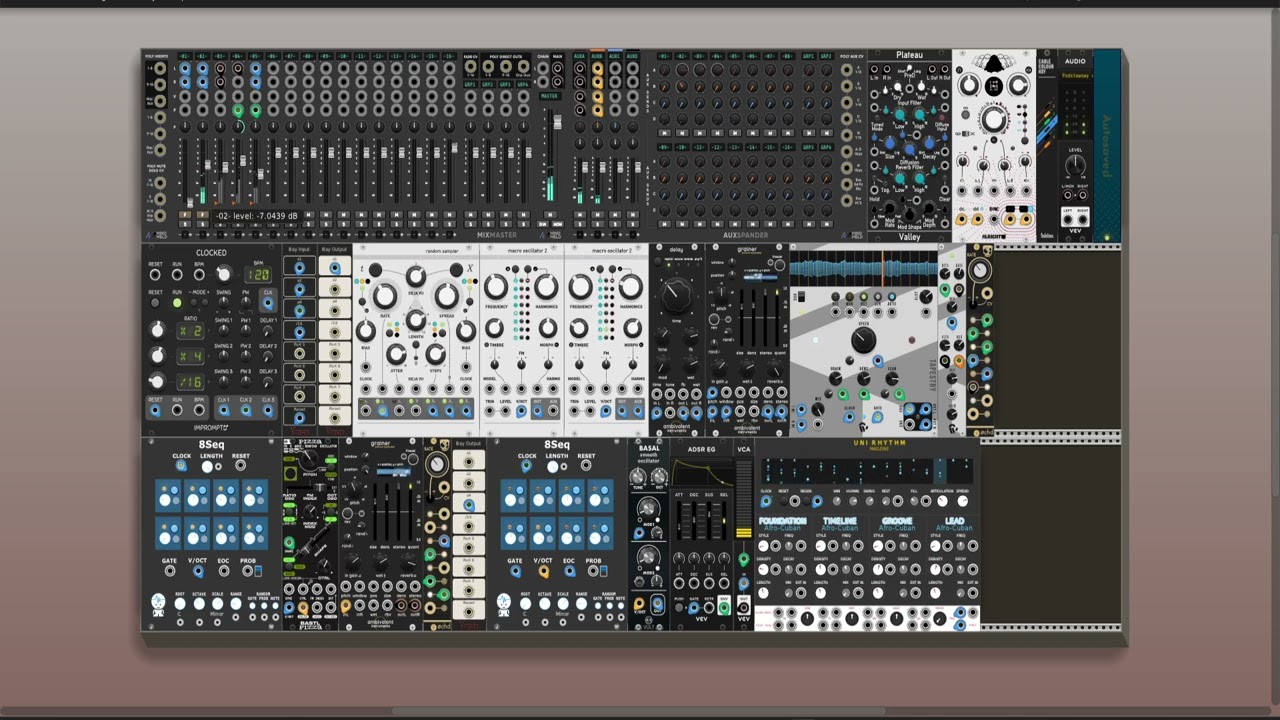Click the Clocked ratio display showing /16

click(x=190, y=382)
